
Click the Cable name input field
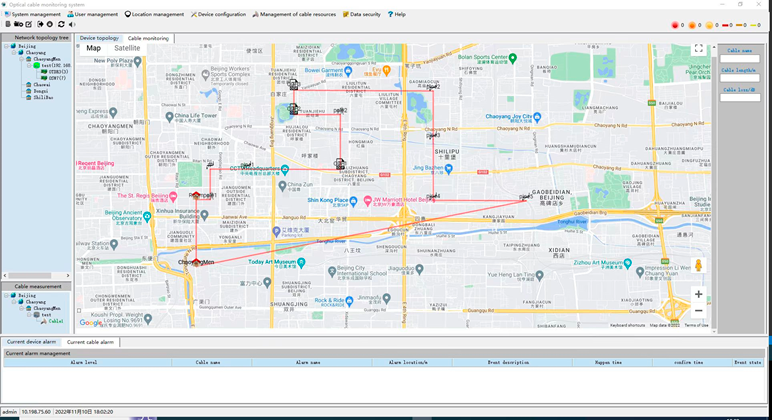(x=739, y=60)
